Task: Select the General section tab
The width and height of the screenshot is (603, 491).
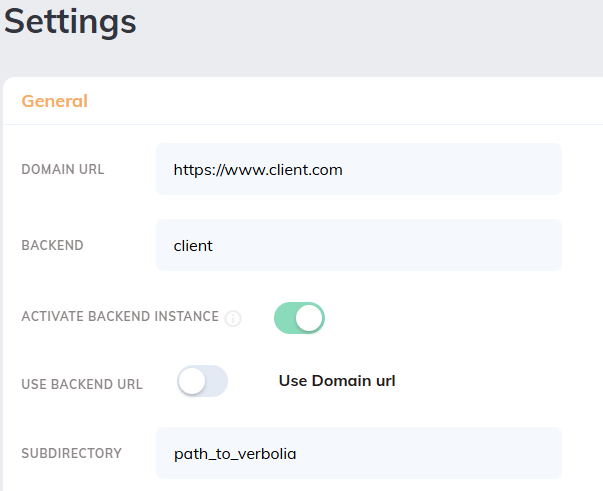Action: tap(55, 101)
